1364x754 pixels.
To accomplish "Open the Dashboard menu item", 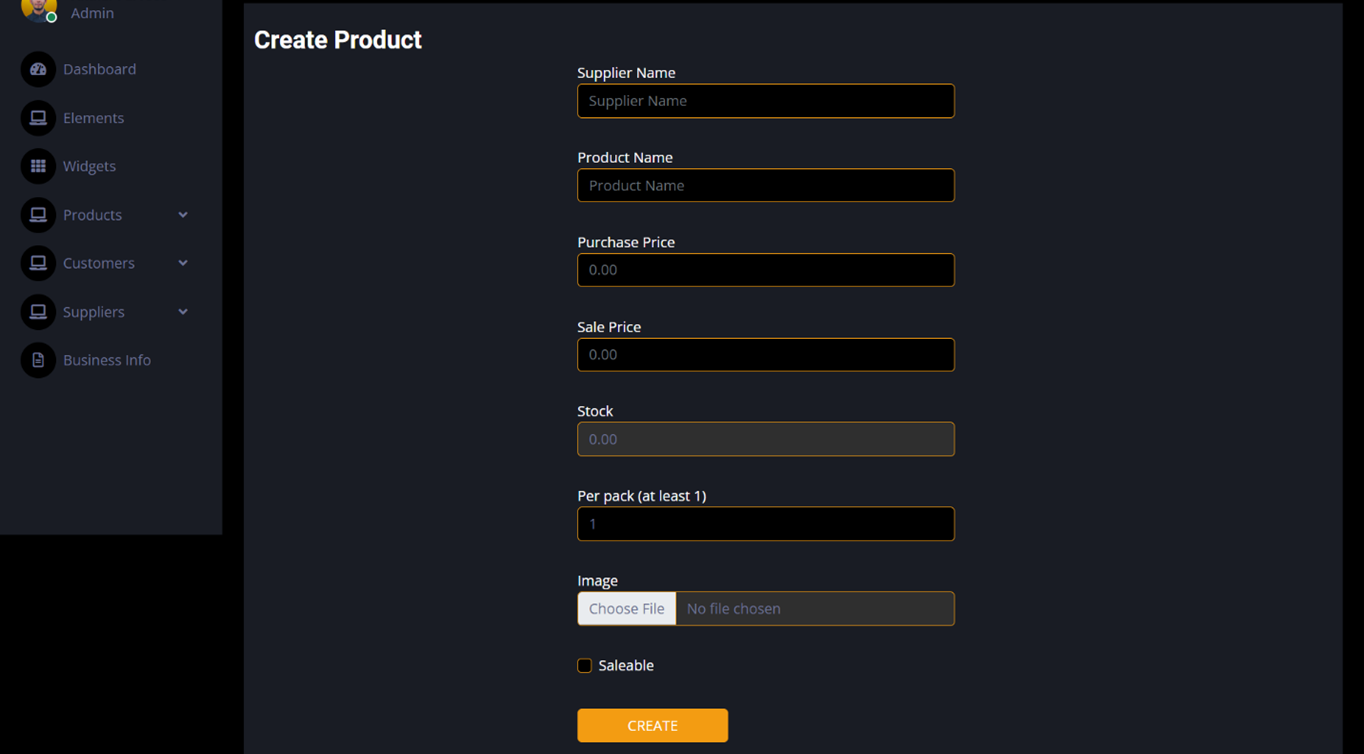I will pyautogui.click(x=99, y=69).
